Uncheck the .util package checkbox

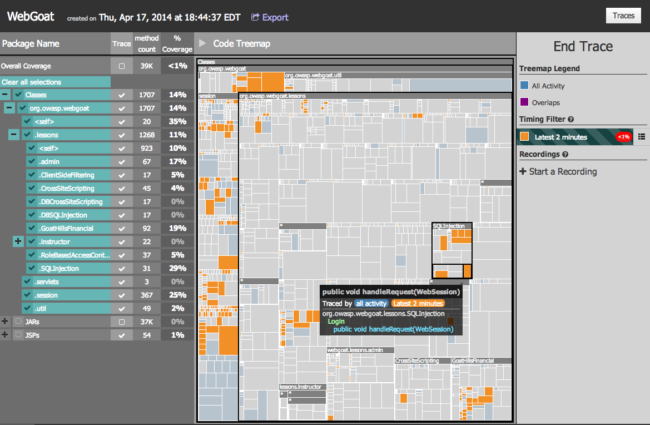click(27, 308)
